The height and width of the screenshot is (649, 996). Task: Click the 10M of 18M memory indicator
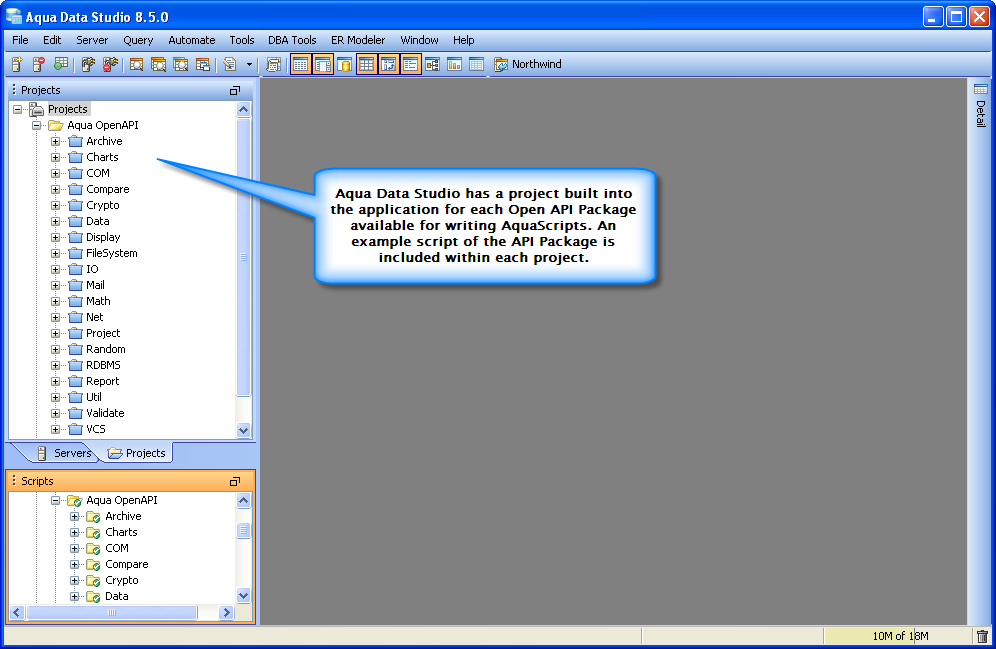coord(899,636)
